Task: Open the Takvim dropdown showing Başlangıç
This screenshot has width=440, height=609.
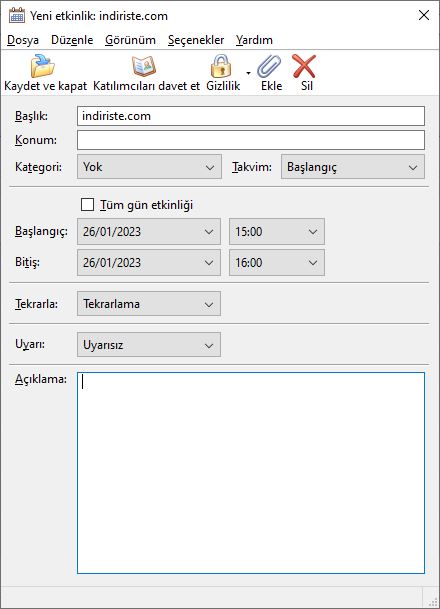Action: coord(353,167)
